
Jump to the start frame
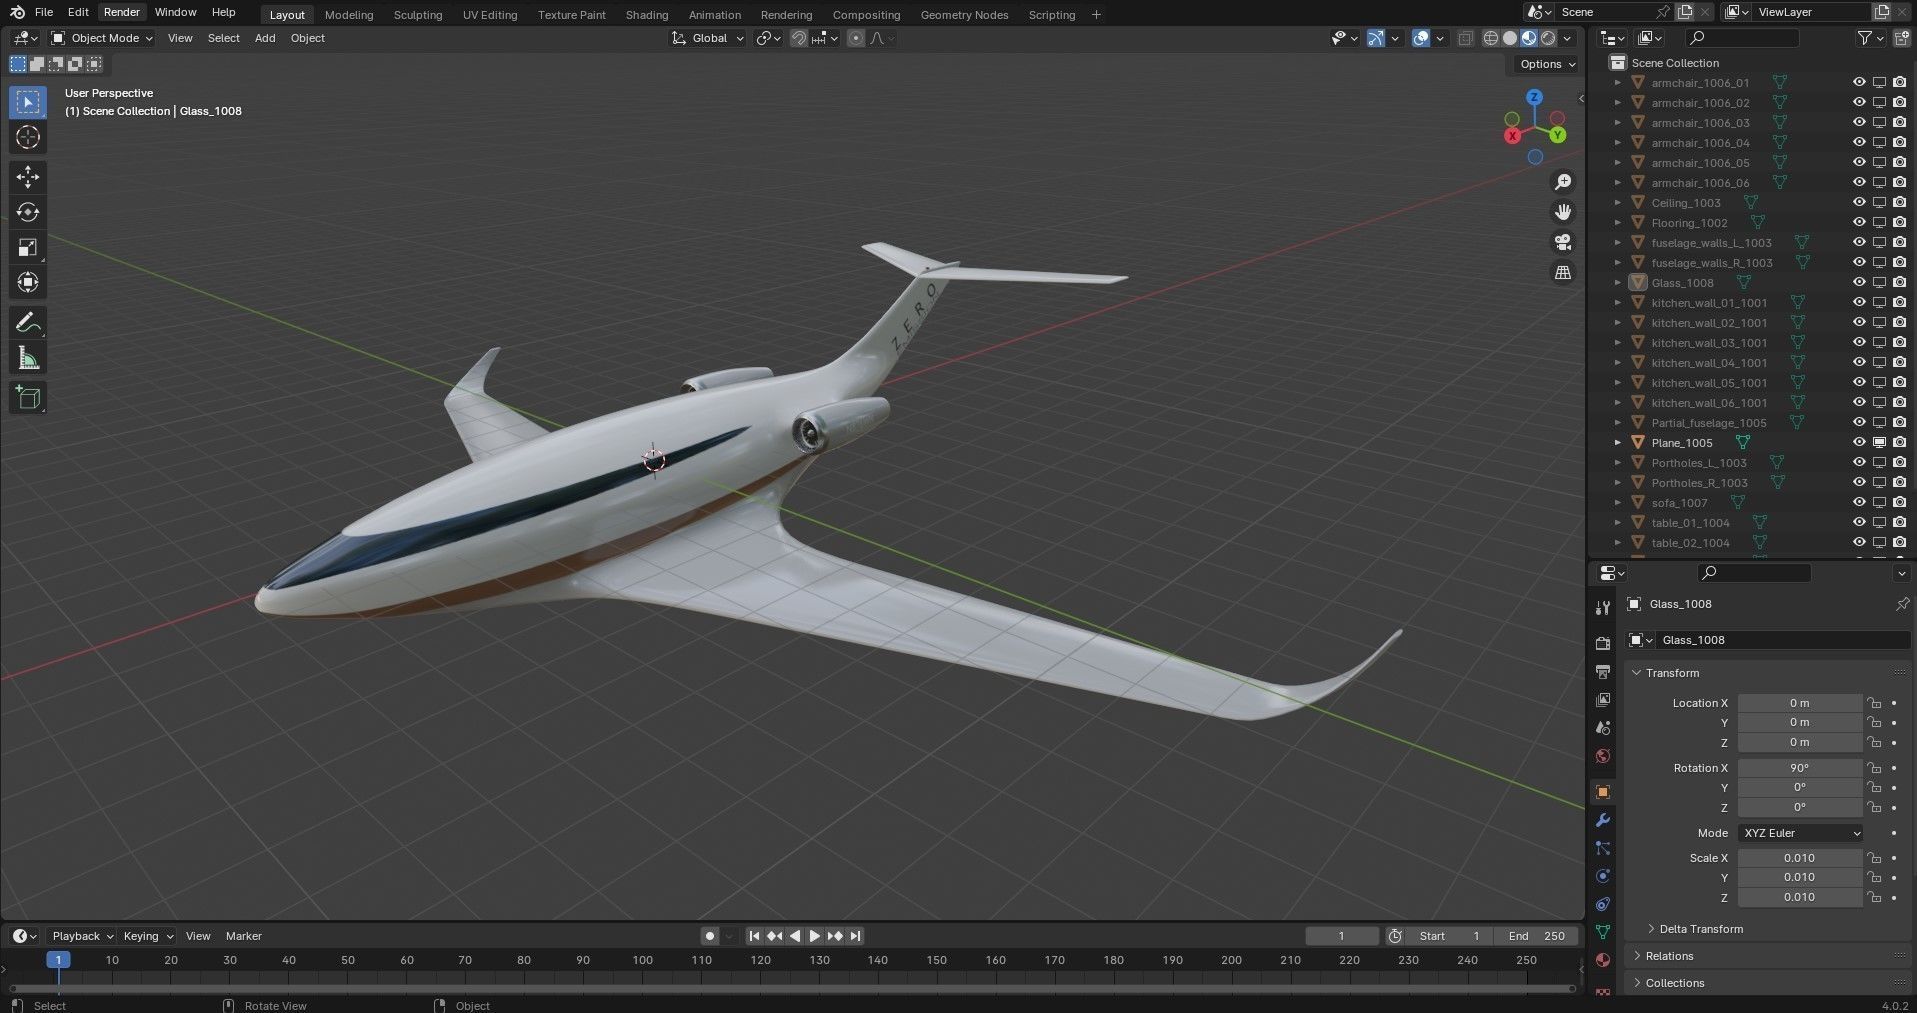coord(754,936)
